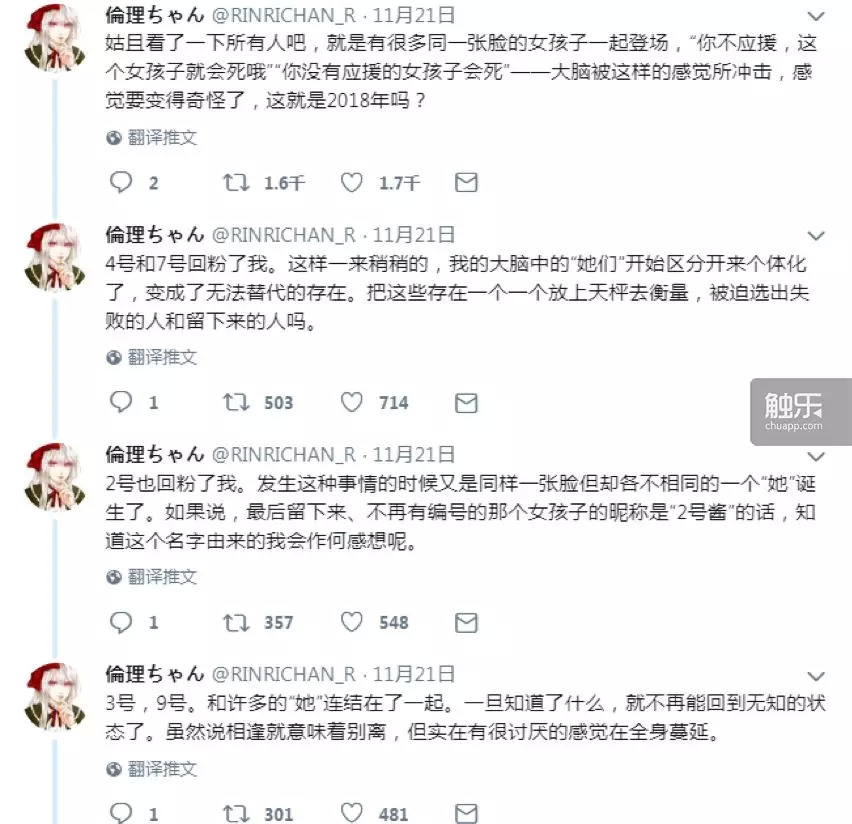This screenshot has height=824, width=852.
Task: Like the tweet with 548 likes
Action: (x=352, y=622)
